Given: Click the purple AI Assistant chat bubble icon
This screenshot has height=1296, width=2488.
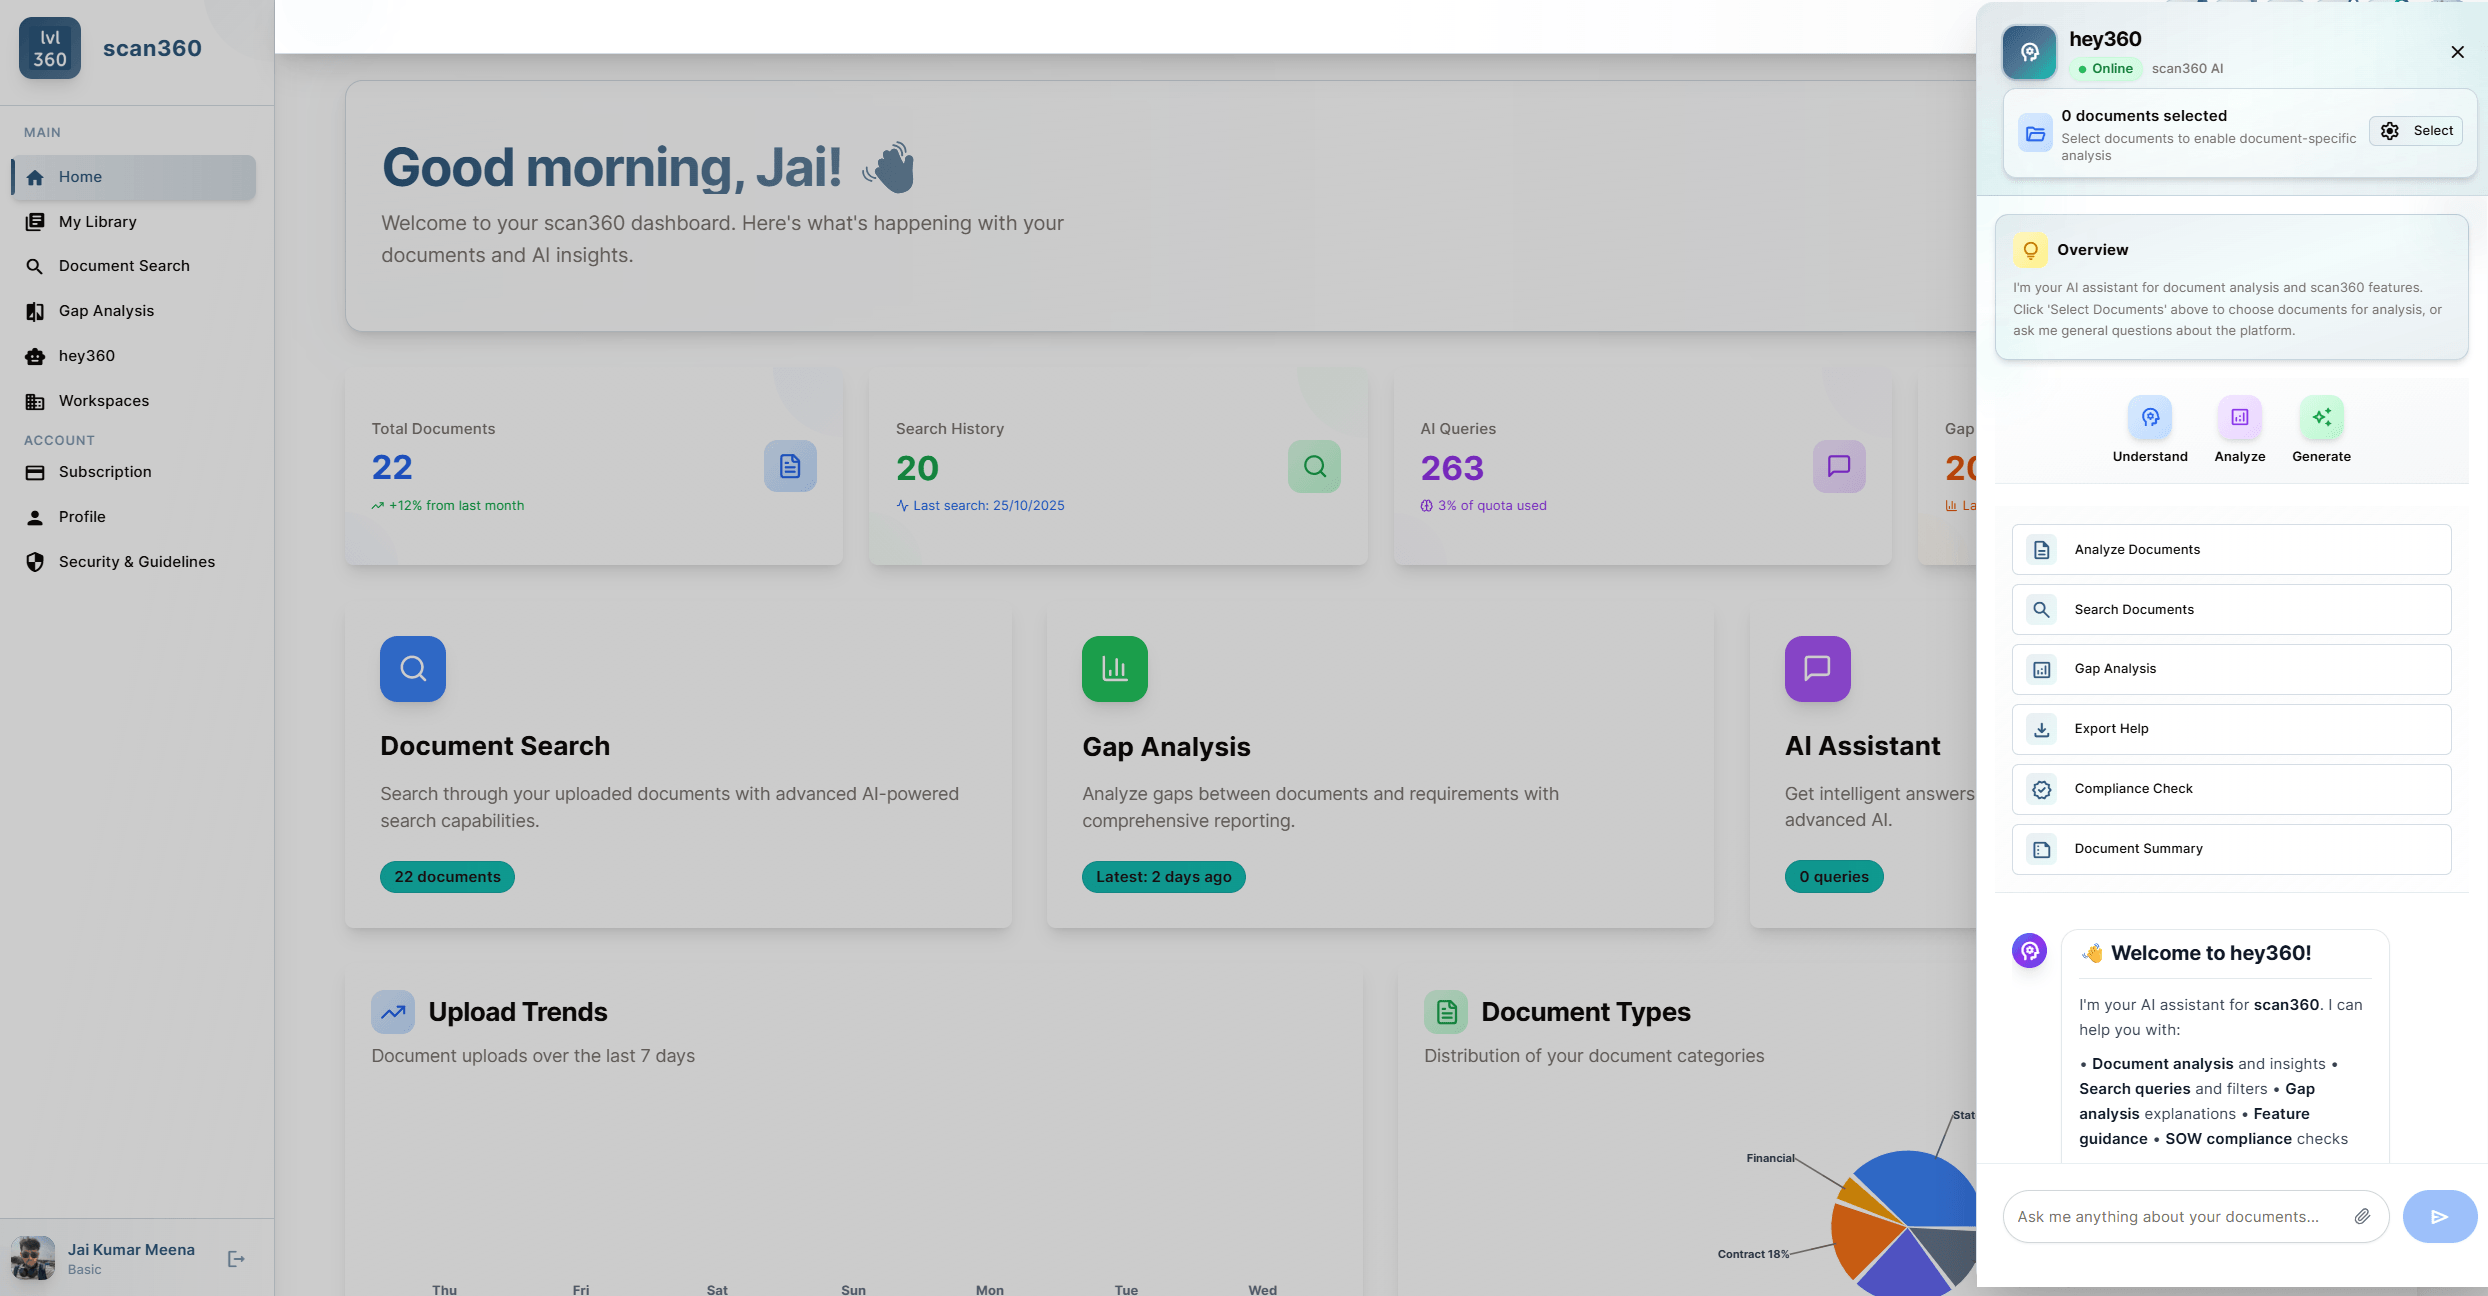Looking at the screenshot, I should 1817,668.
